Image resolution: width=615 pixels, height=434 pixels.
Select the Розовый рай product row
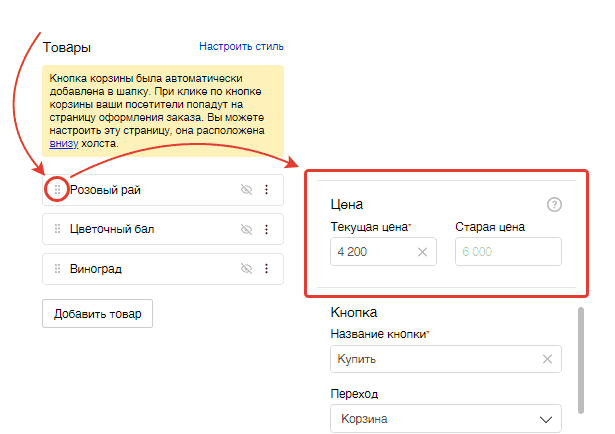pos(163,190)
